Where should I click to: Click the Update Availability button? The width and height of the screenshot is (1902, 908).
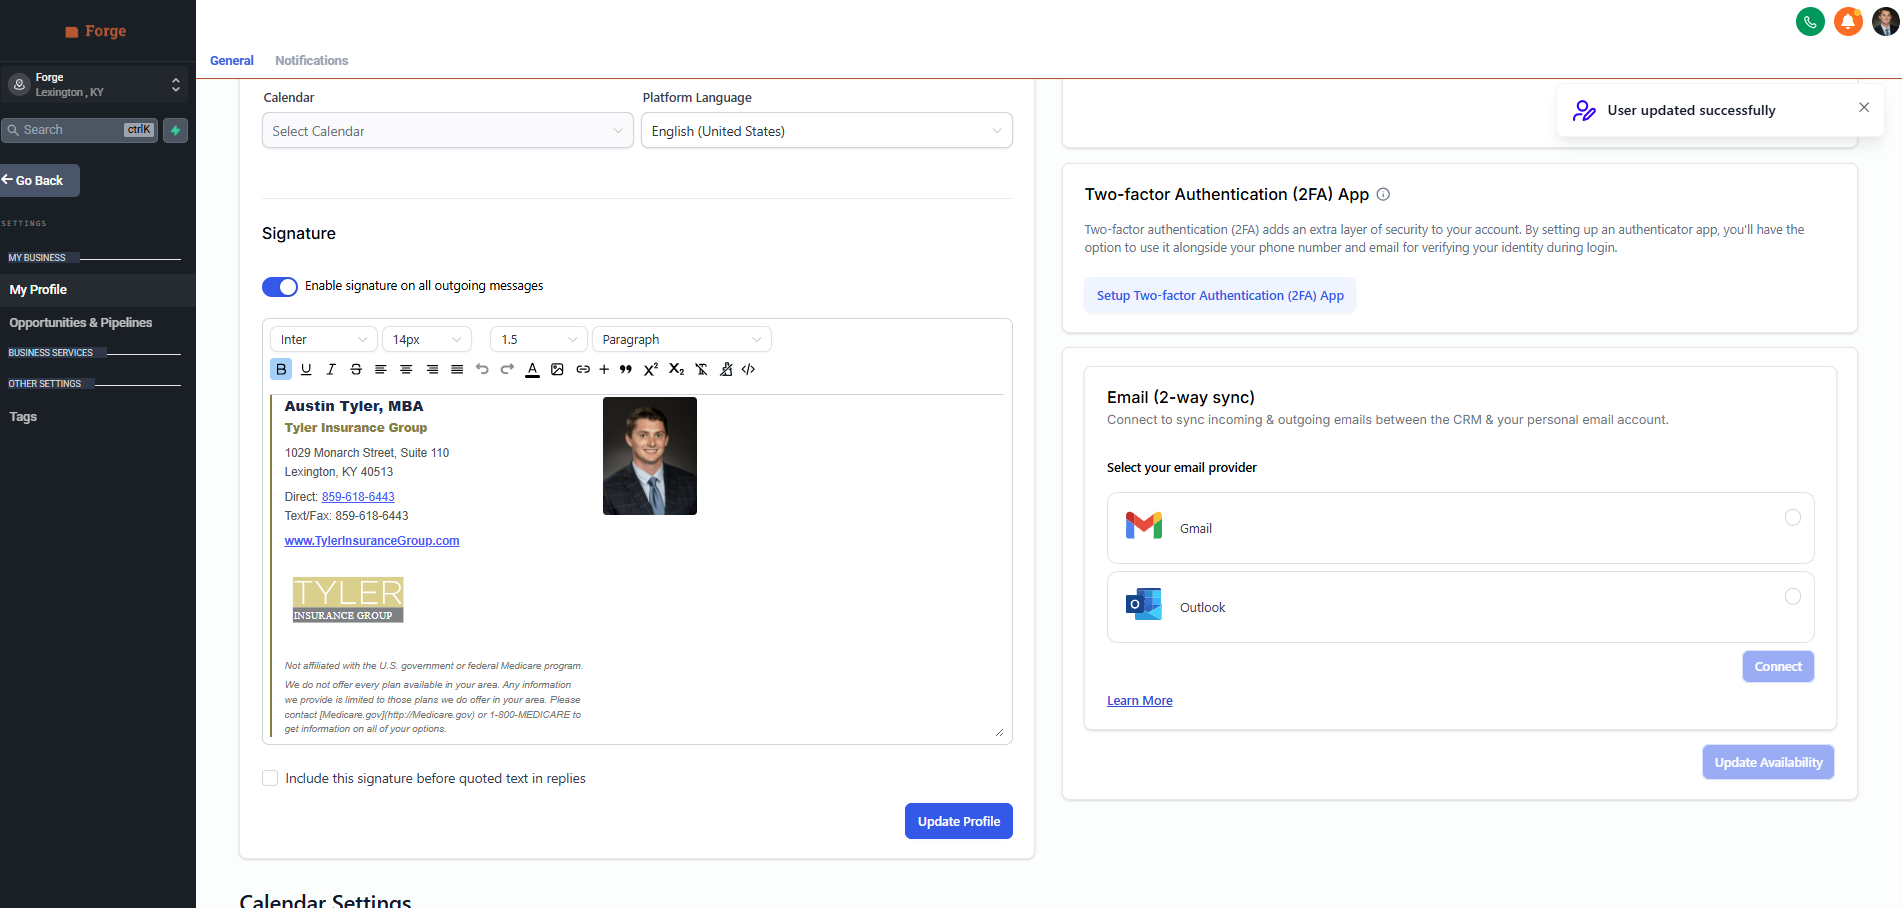point(1768,762)
